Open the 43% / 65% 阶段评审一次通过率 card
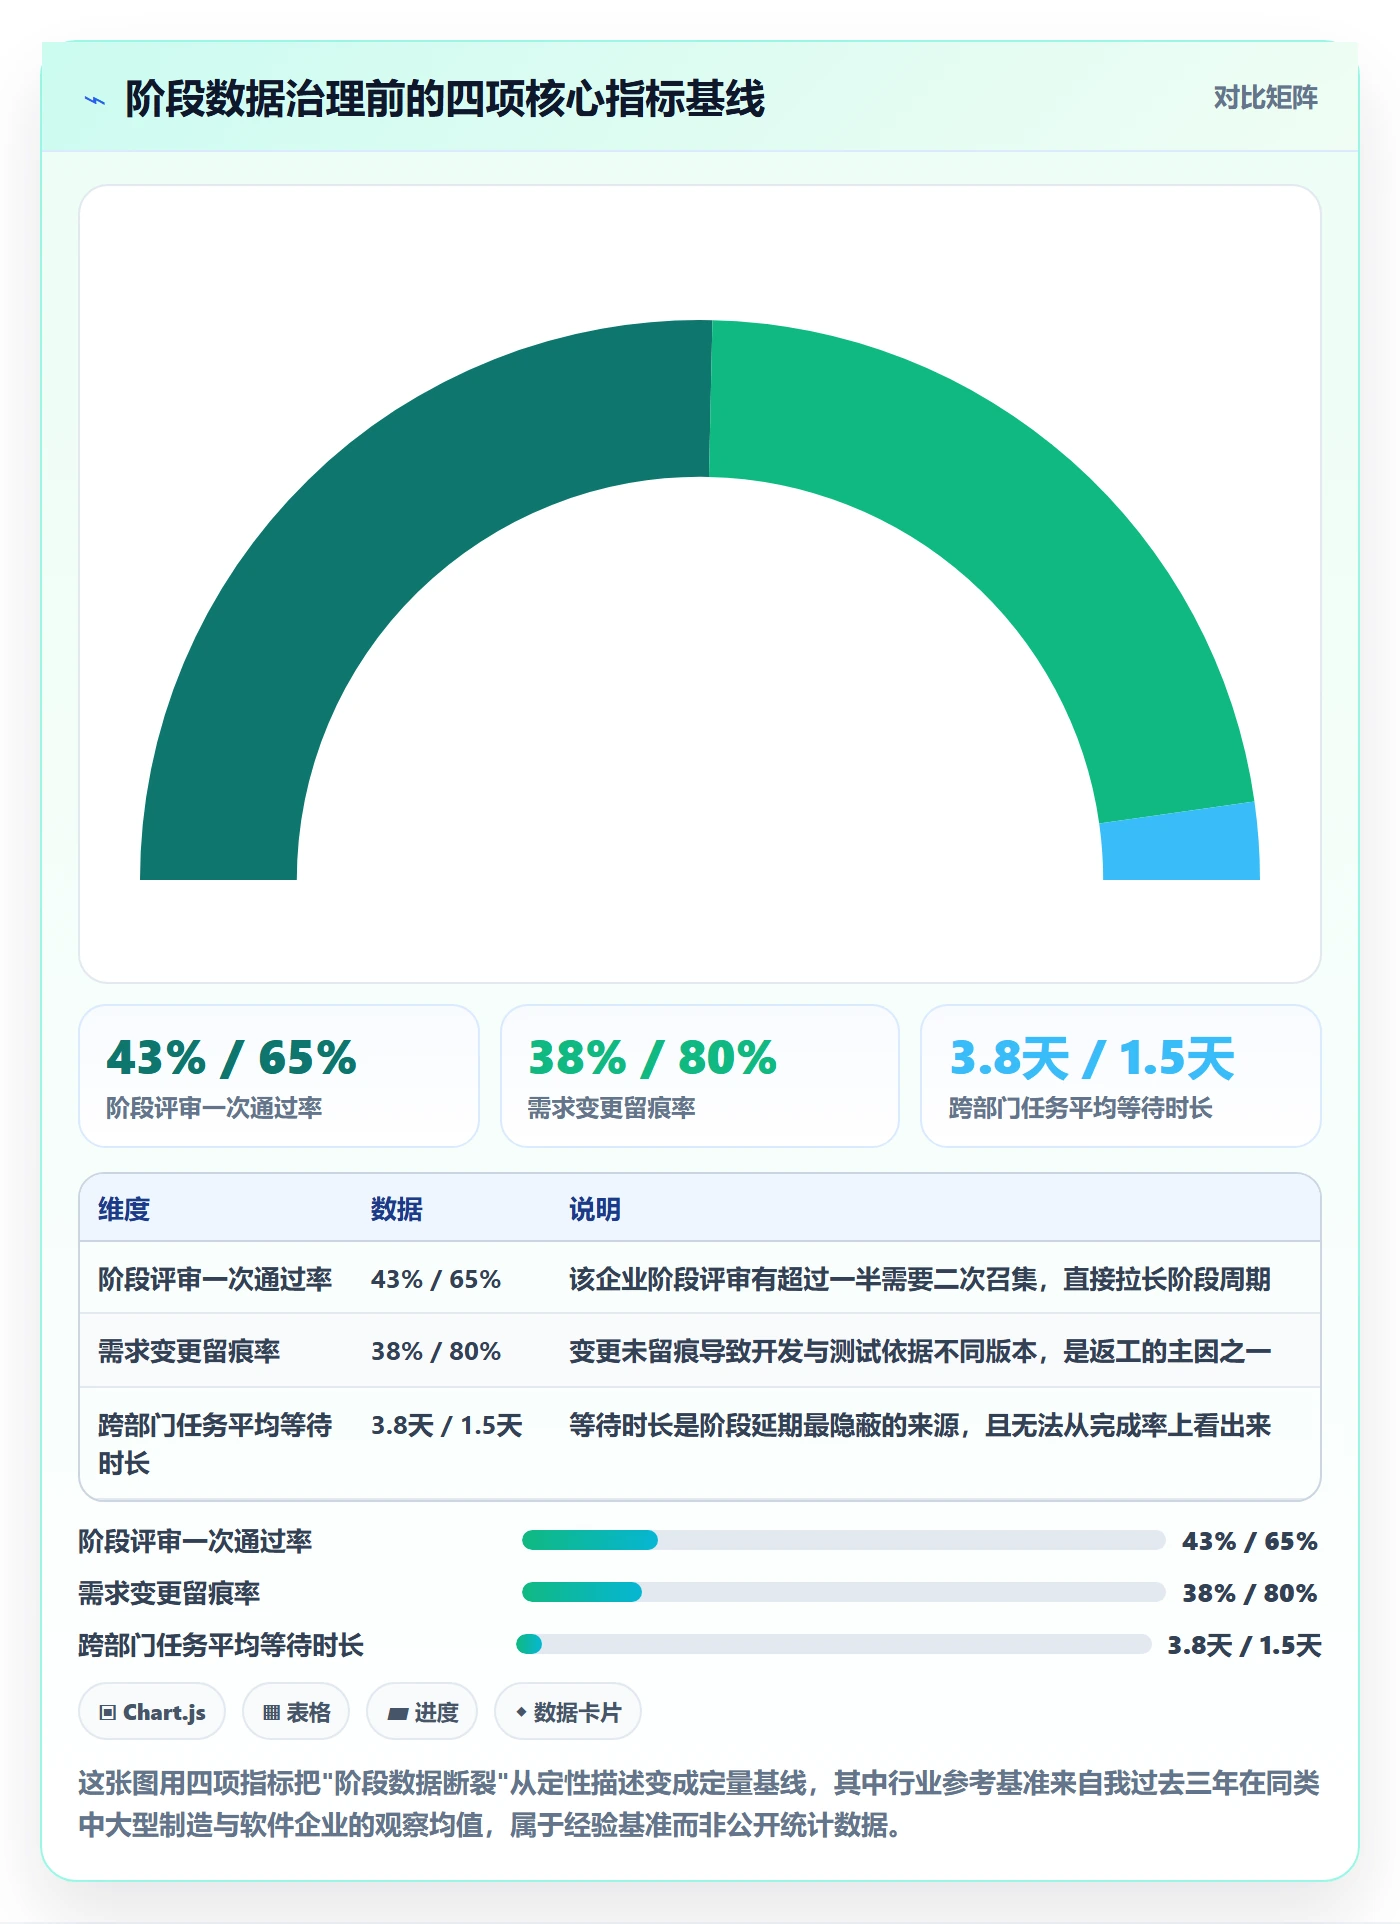The image size is (1400, 1924). tap(279, 1076)
